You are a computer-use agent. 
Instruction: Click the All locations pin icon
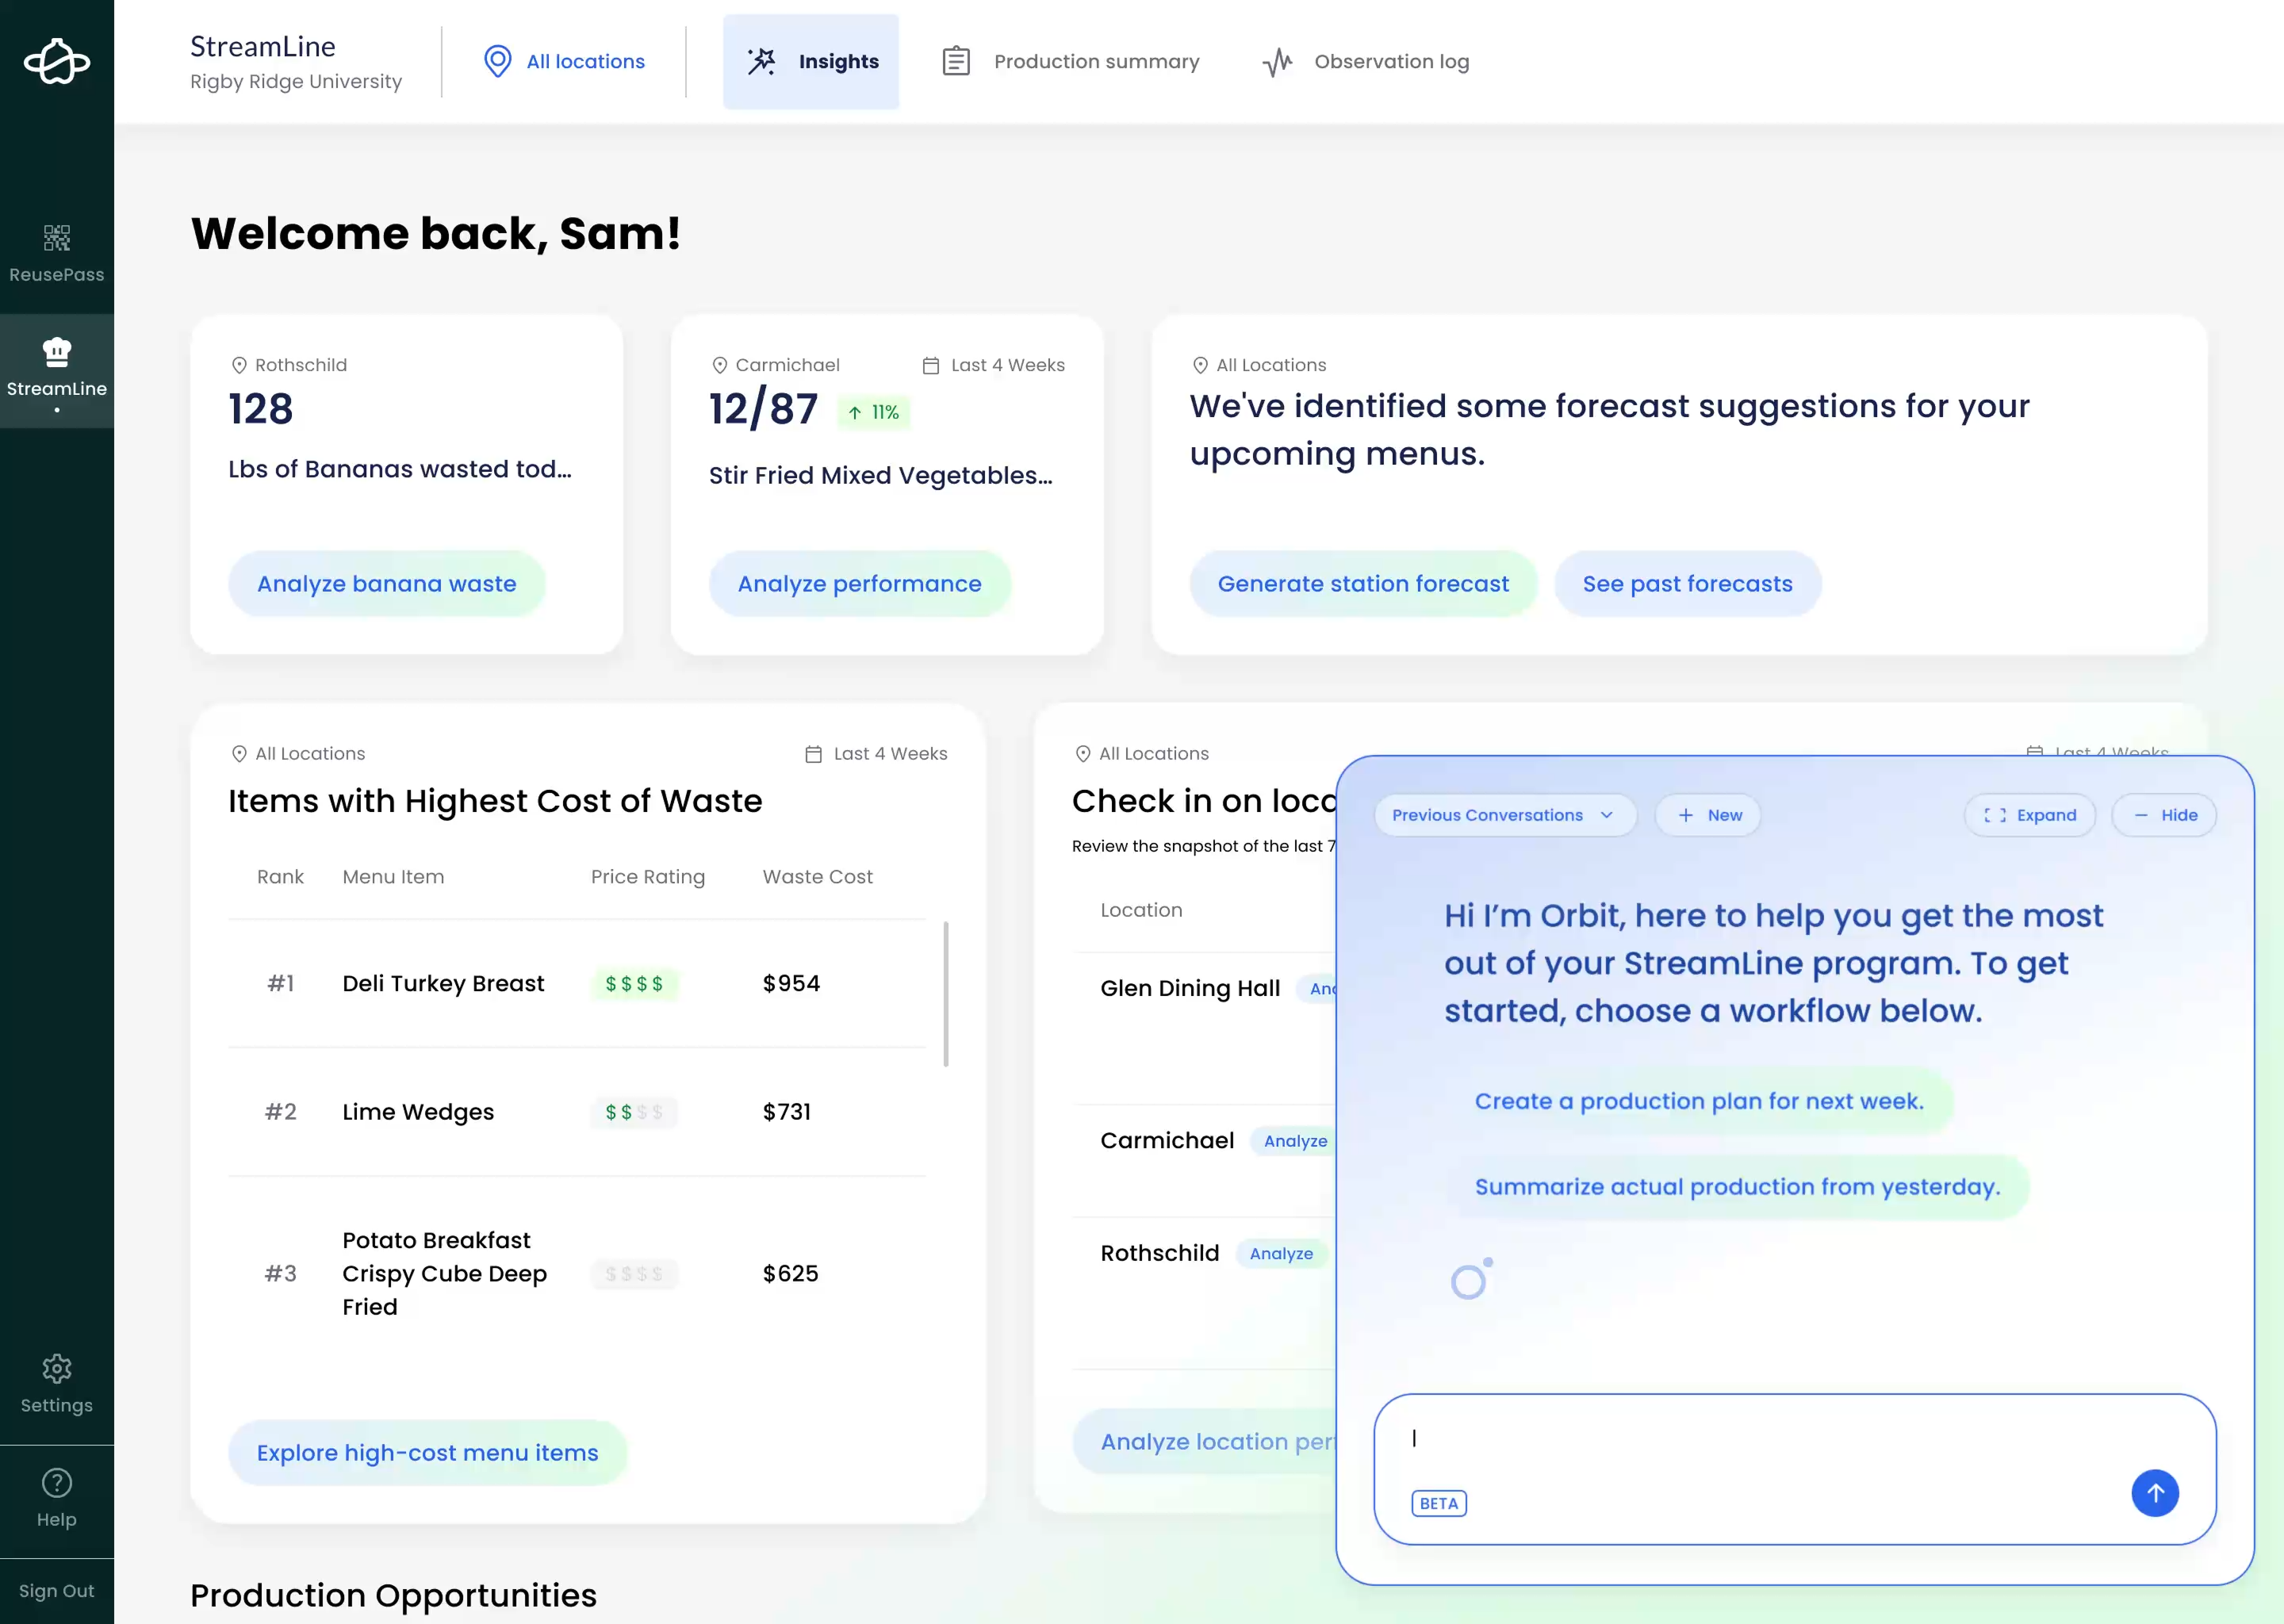tap(497, 61)
